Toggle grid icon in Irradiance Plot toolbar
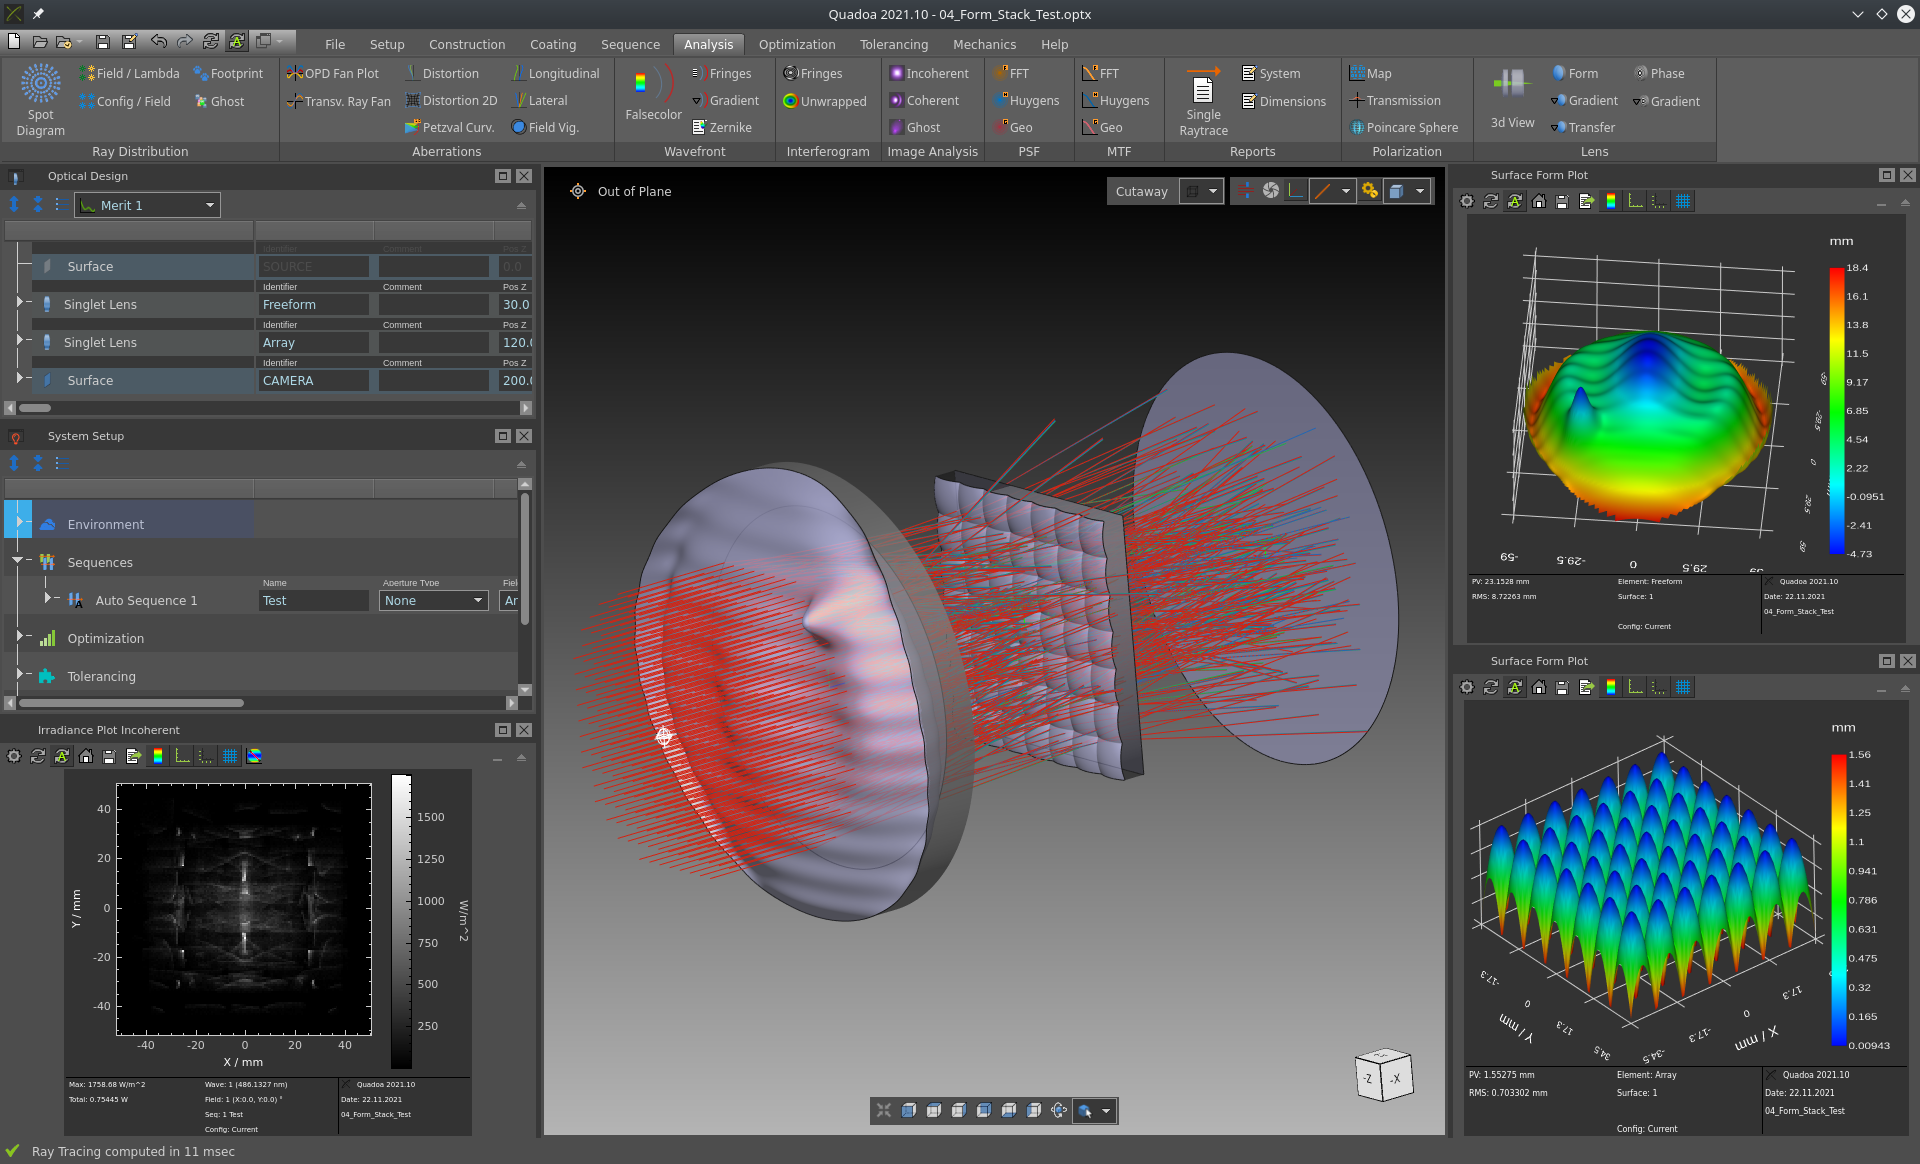 coord(230,756)
